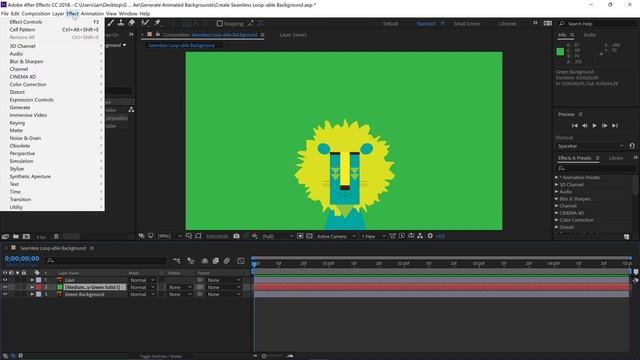Click the timeline current timecode 0;00;00;00
640x360 pixels.
(22, 258)
